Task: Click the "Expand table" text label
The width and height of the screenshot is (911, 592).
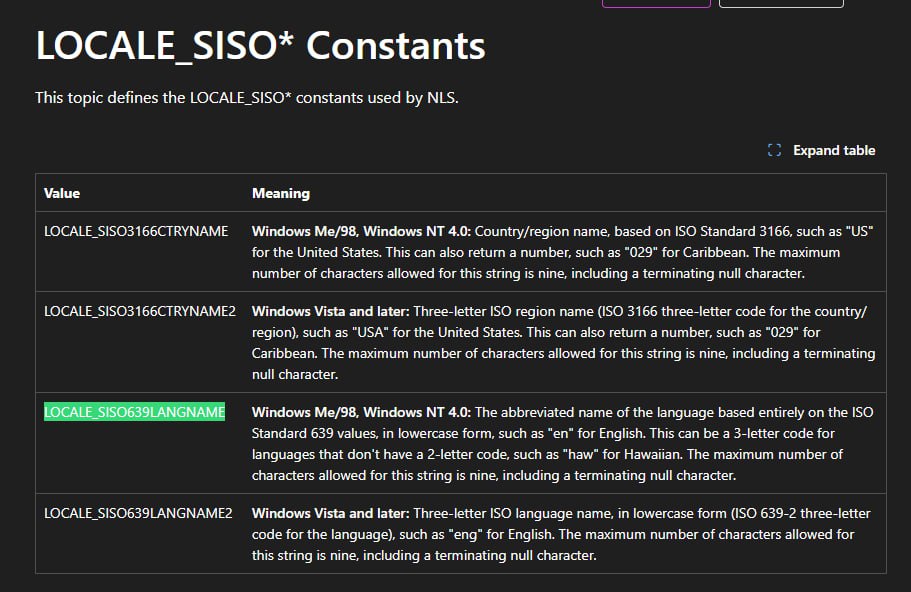Action: tap(833, 151)
